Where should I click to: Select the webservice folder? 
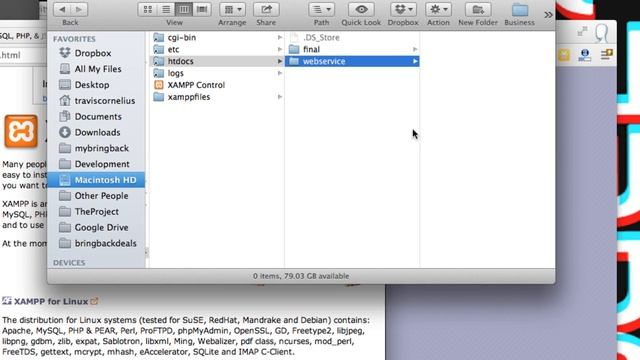pos(352,61)
